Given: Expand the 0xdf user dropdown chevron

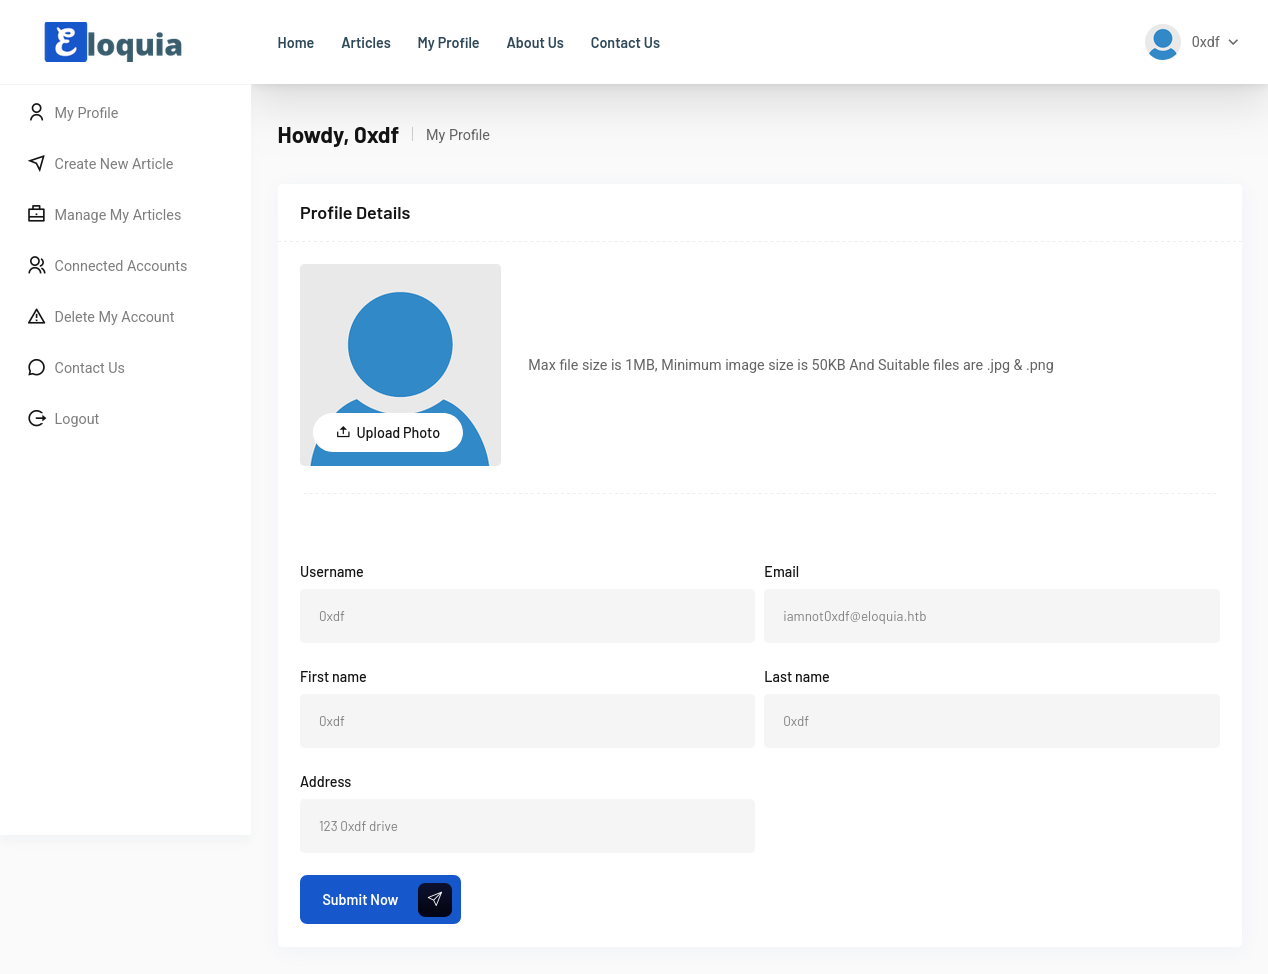Looking at the screenshot, I should pyautogui.click(x=1233, y=42).
